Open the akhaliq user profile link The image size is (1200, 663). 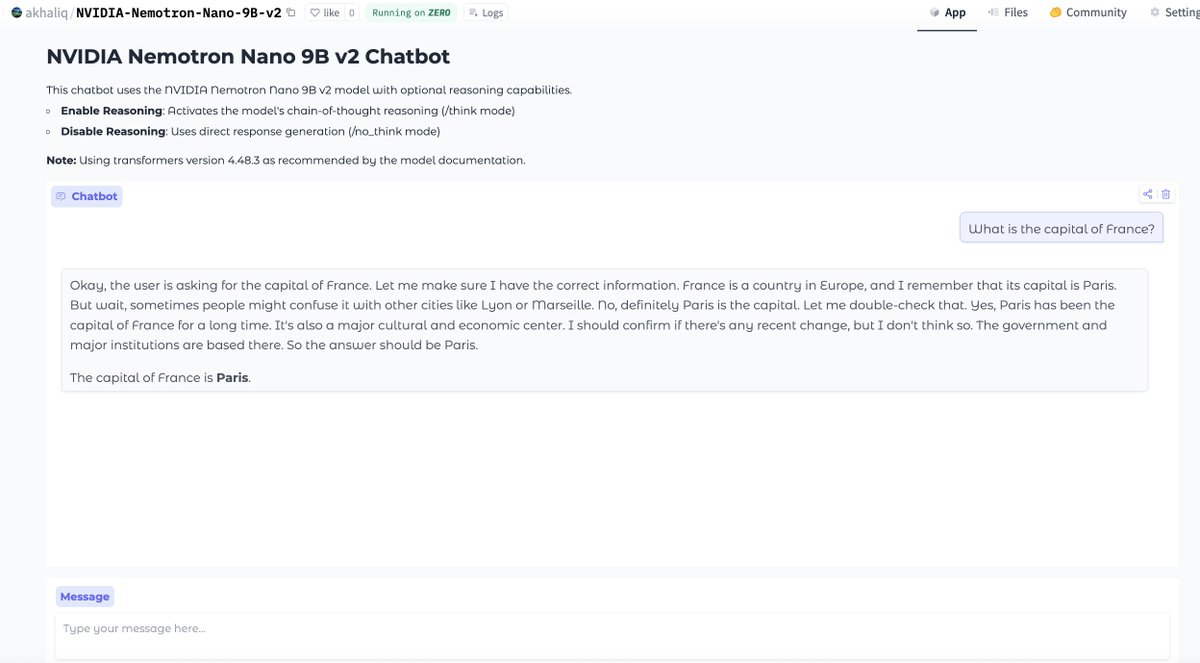tap(45, 13)
